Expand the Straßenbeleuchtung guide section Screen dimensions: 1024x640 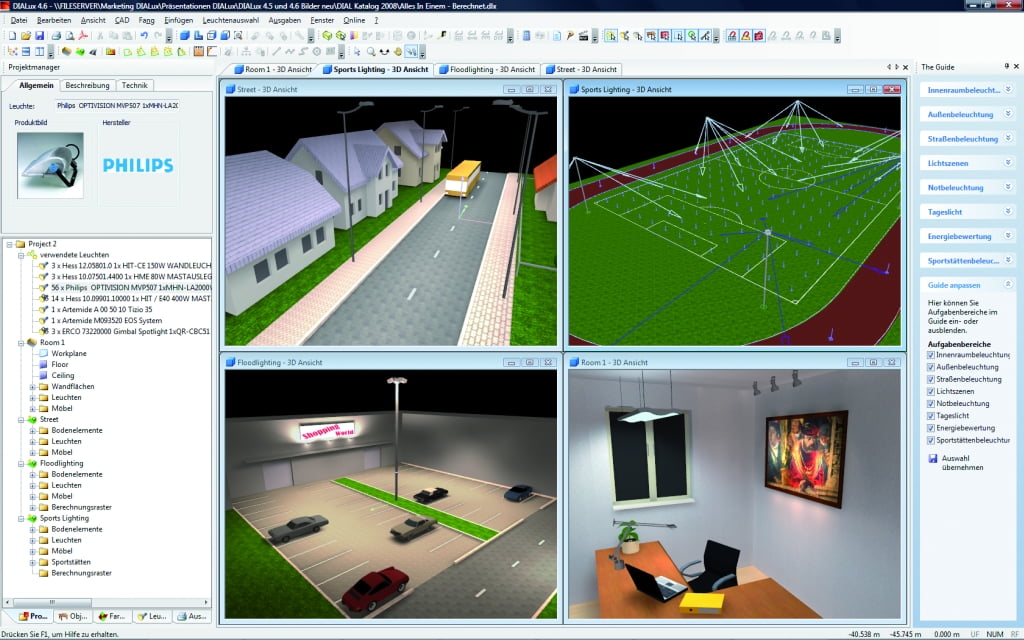click(1008, 138)
